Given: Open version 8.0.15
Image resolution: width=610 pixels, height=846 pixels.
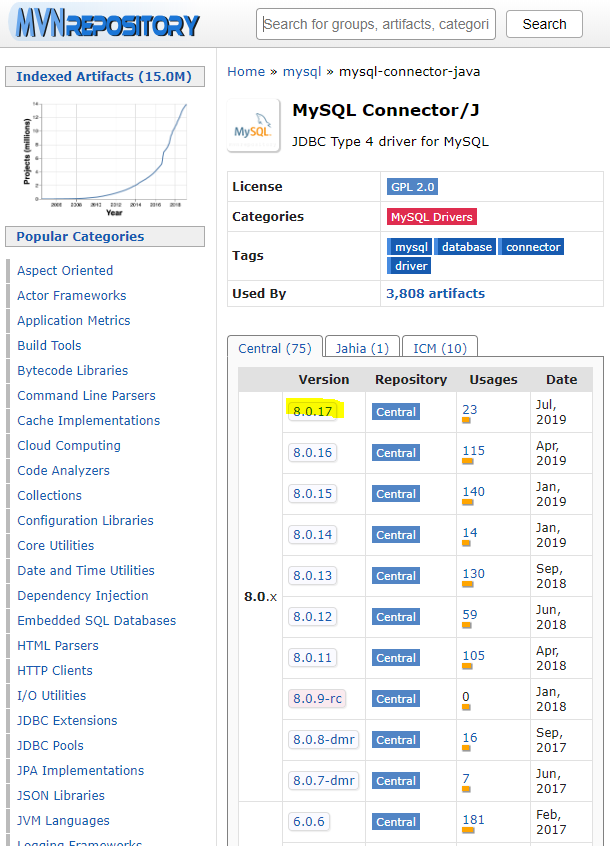Looking at the screenshot, I should [x=313, y=494].
